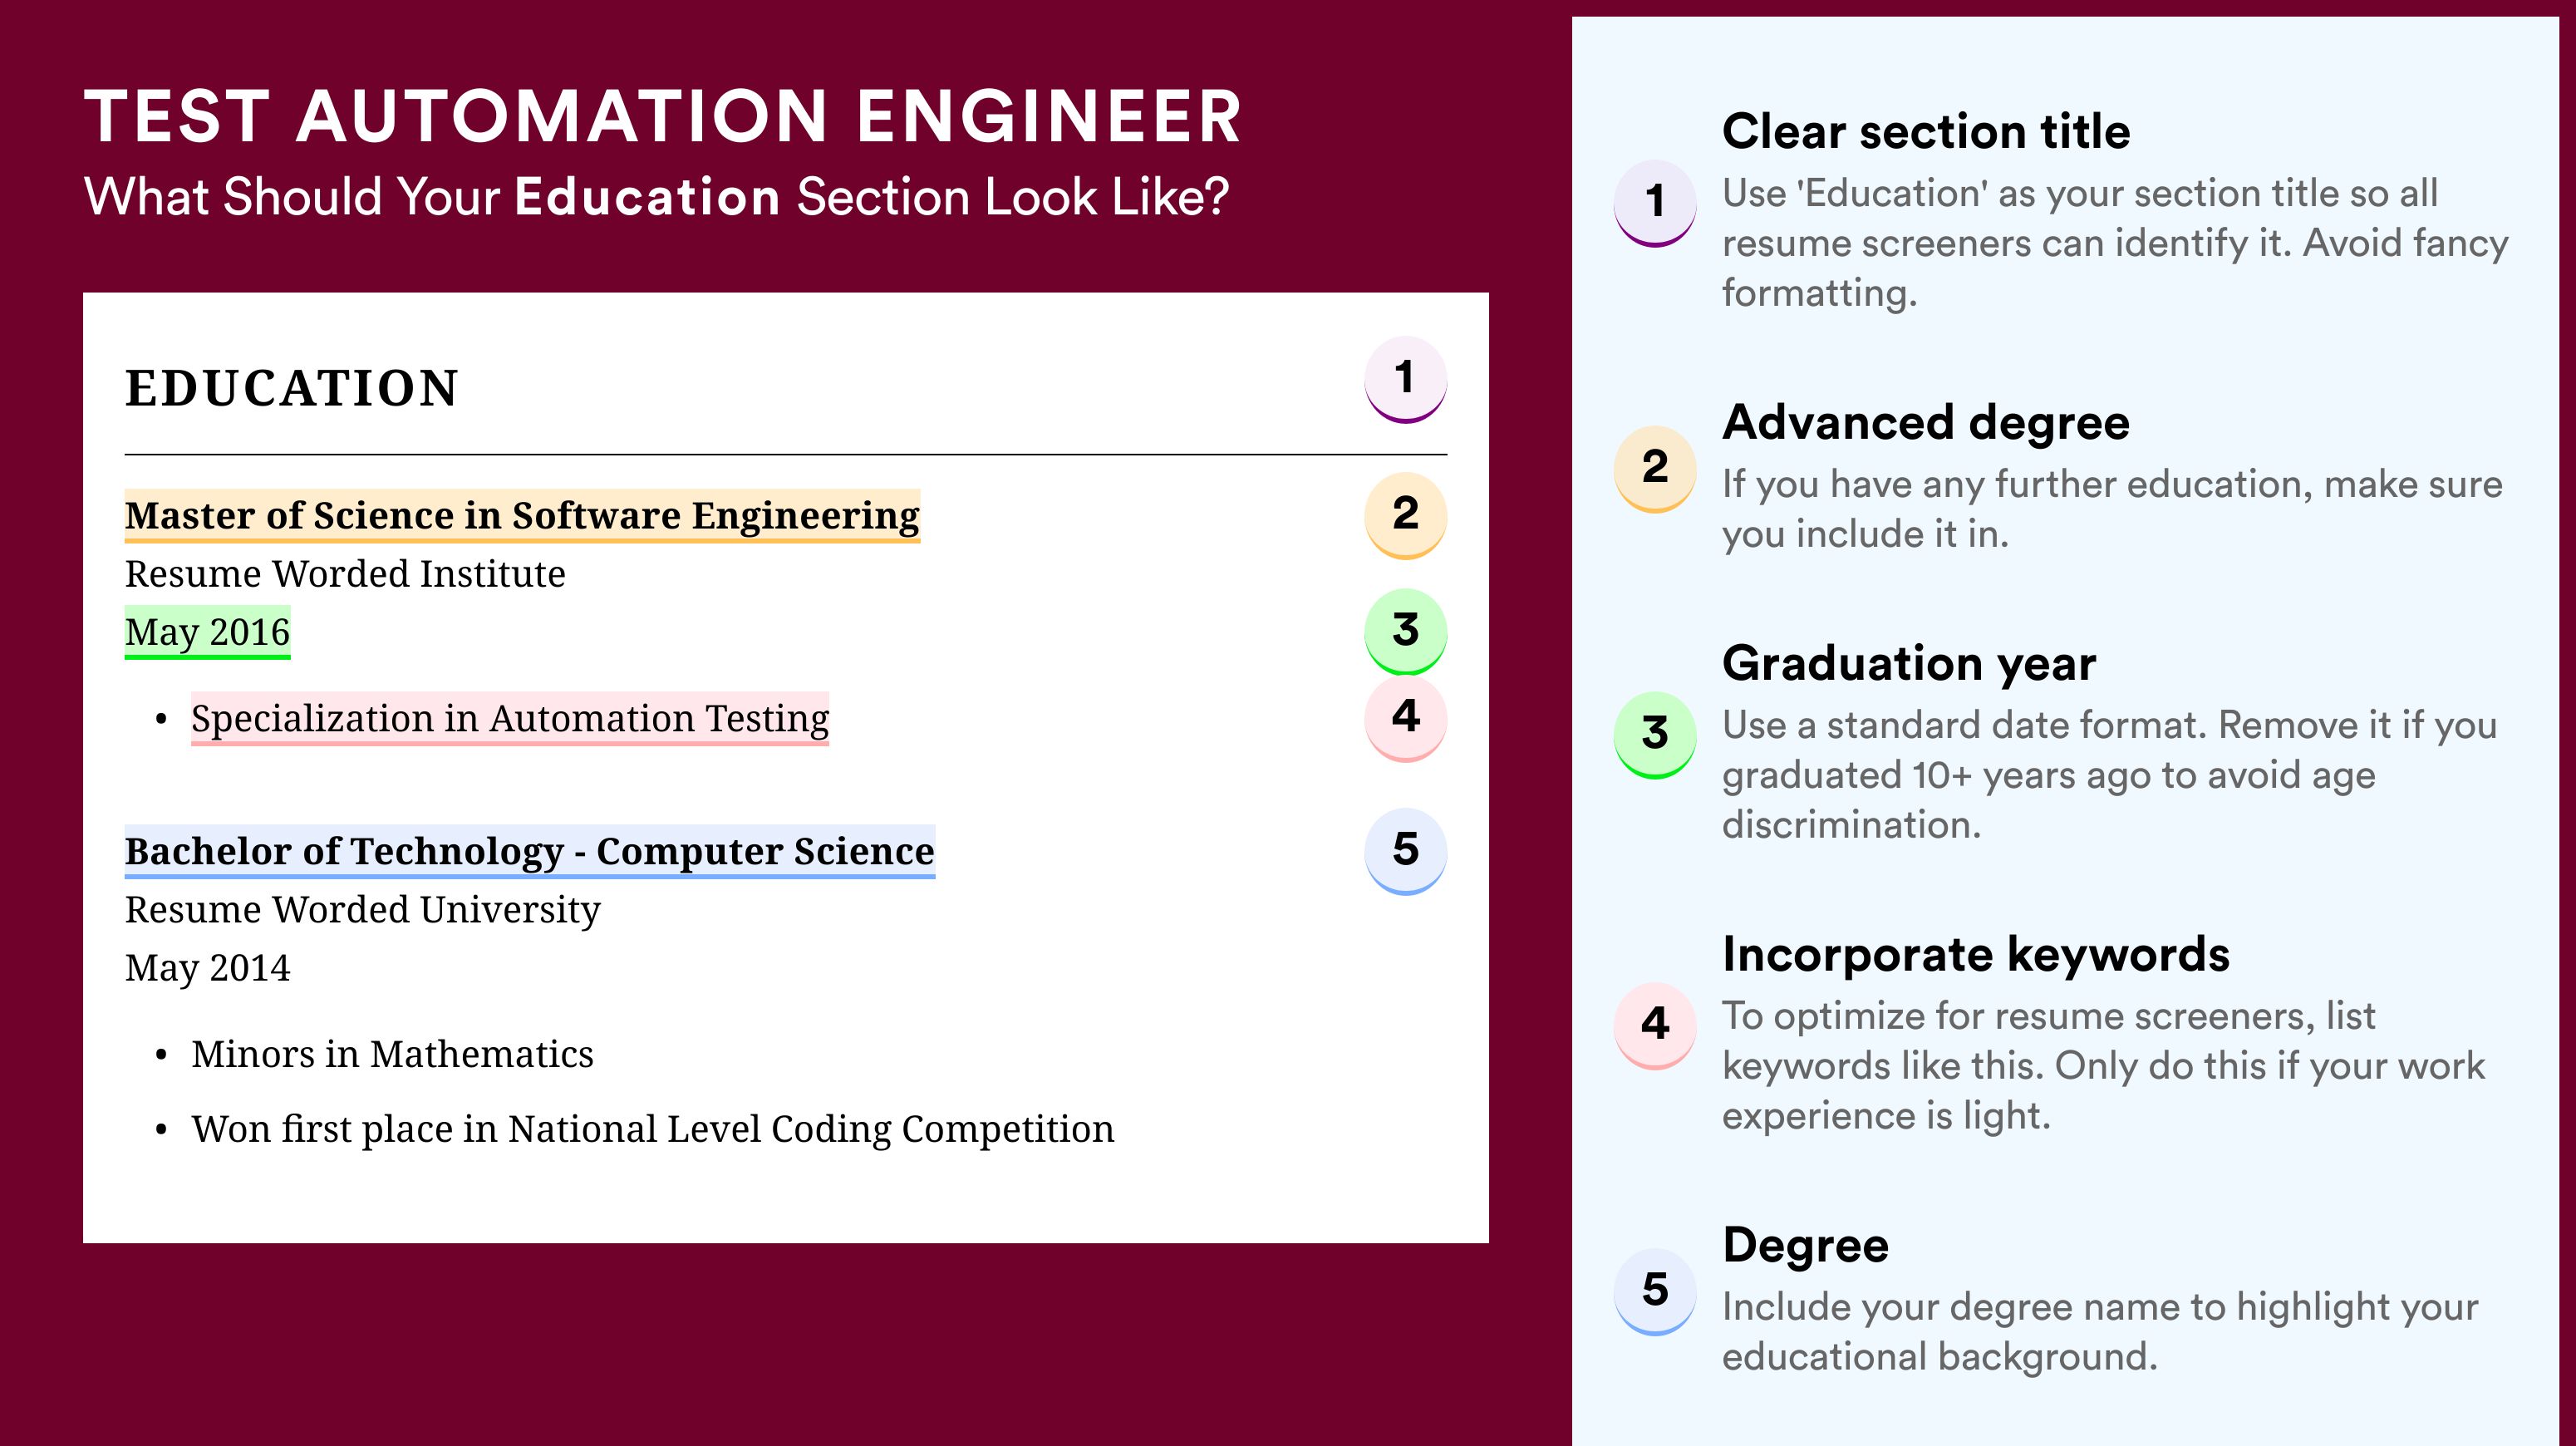Click the highlighted Bachelor of Technology - Computer Science
The width and height of the screenshot is (2576, 1446).
coord(530,852)
